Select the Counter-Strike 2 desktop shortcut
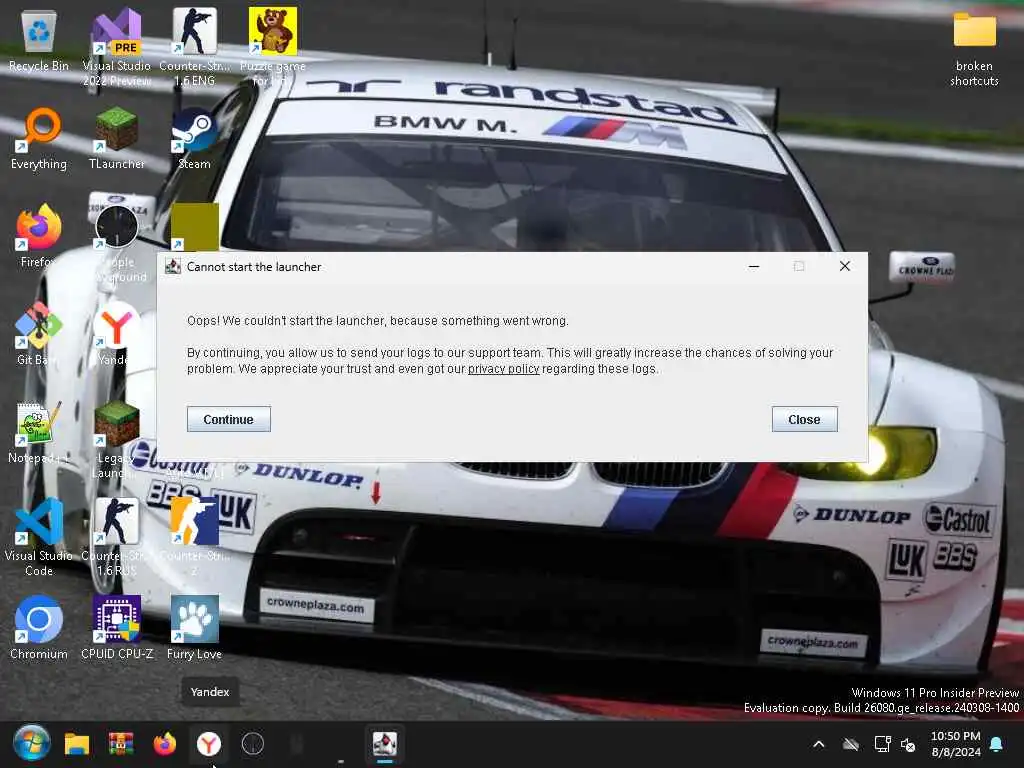Screen dimensions: 1024x768 tap(195, 537)
